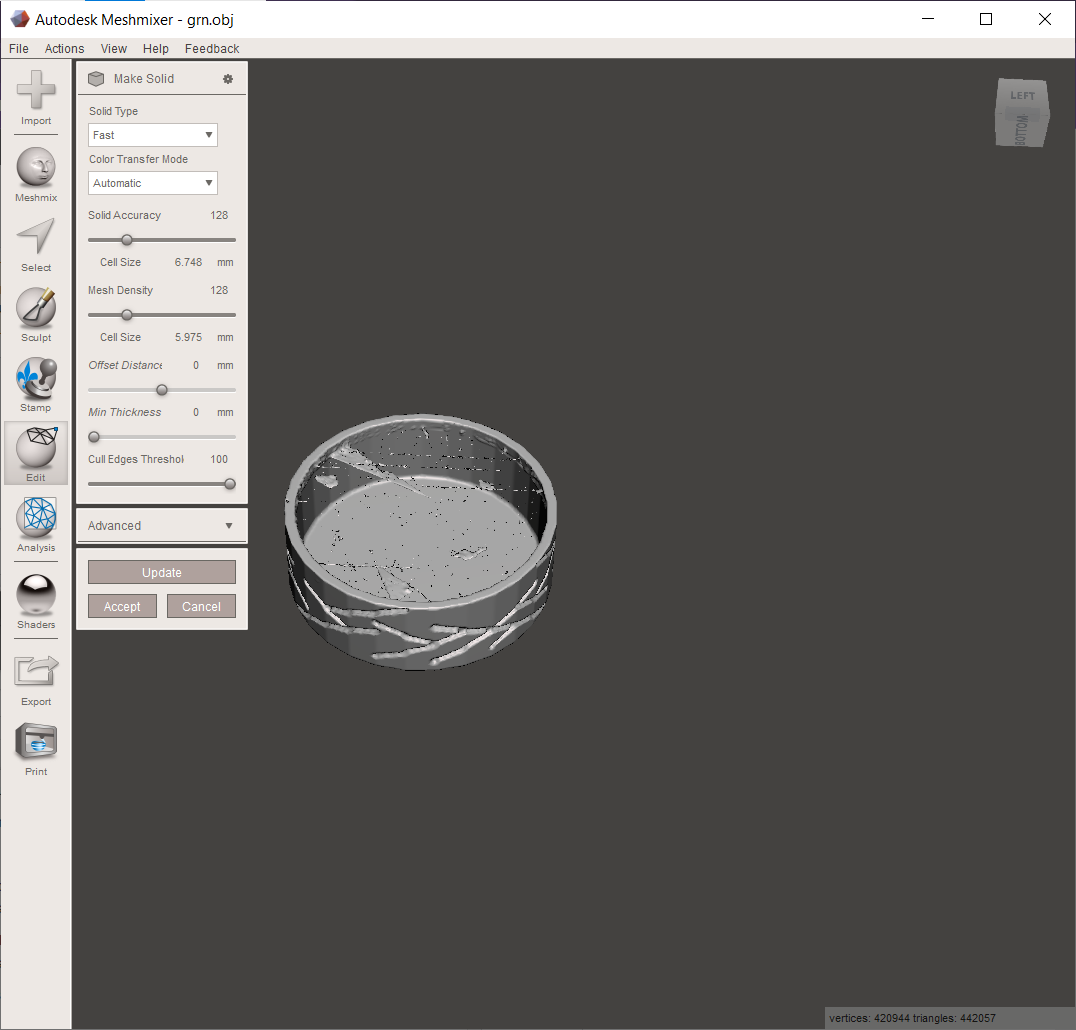Click the LEFT face of the view cube
Viewport: 1076px width, 1030px height.
[x=1022, y=95]
